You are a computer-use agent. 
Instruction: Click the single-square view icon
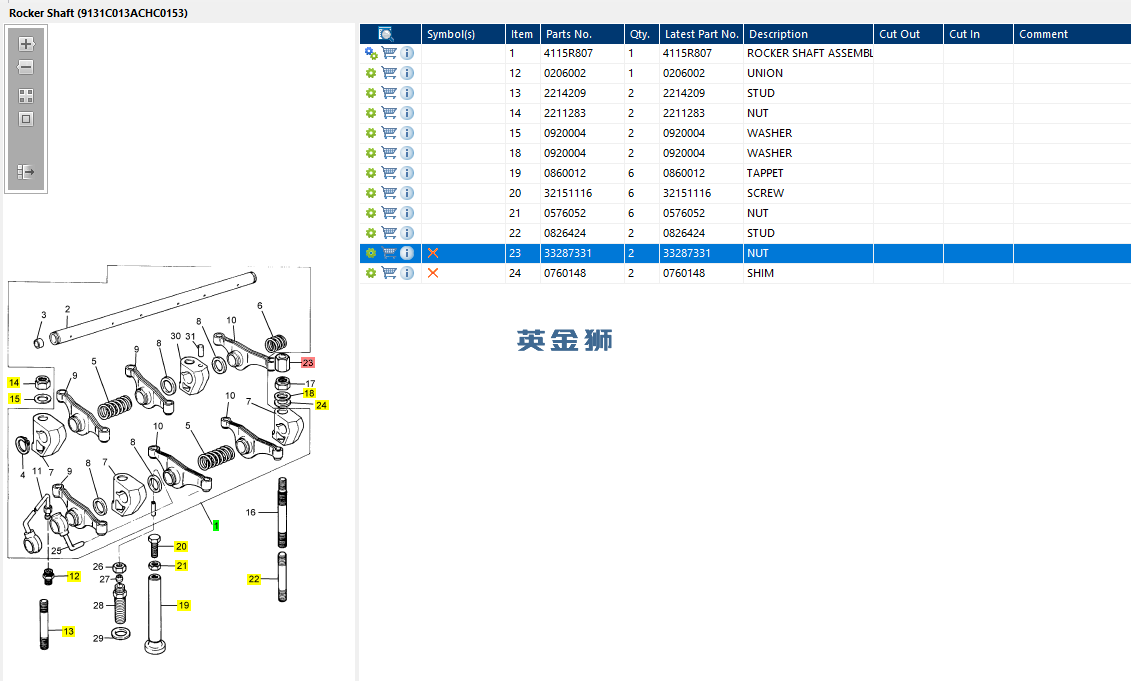26,119
